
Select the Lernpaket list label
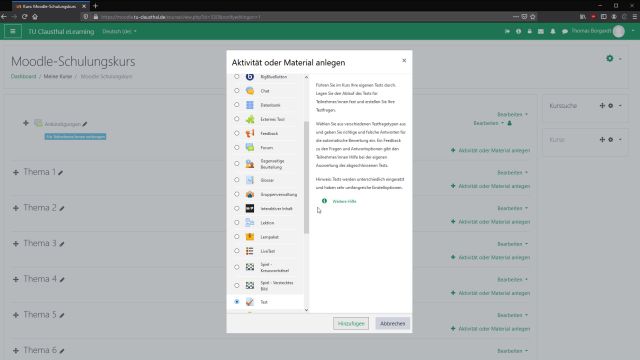(x=269, y=237)
